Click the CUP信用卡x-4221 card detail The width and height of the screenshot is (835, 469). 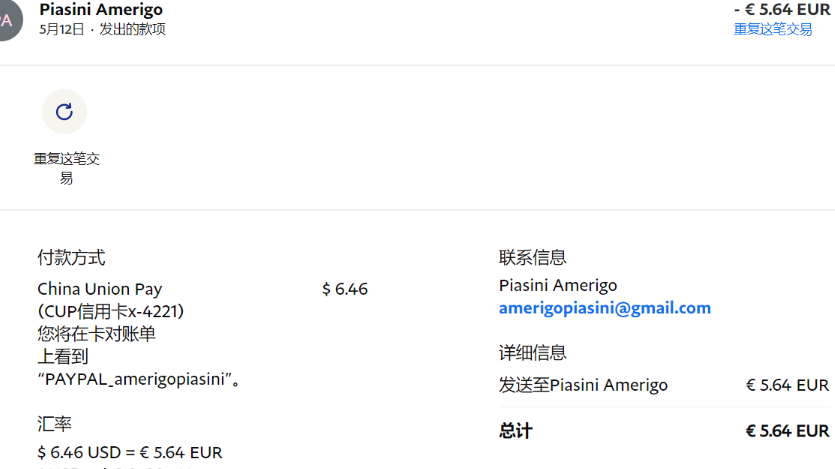[111, 311]
